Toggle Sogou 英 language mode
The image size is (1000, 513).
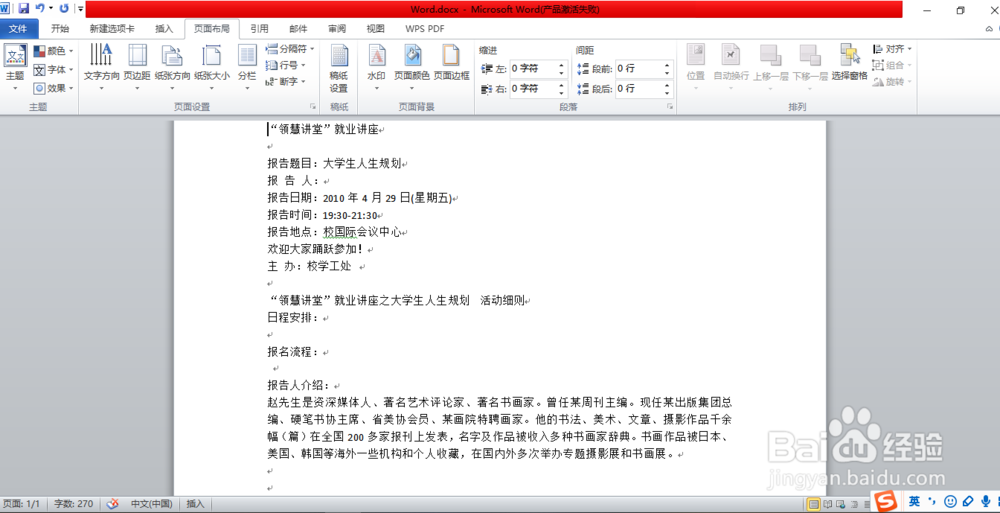pos(915,502)
